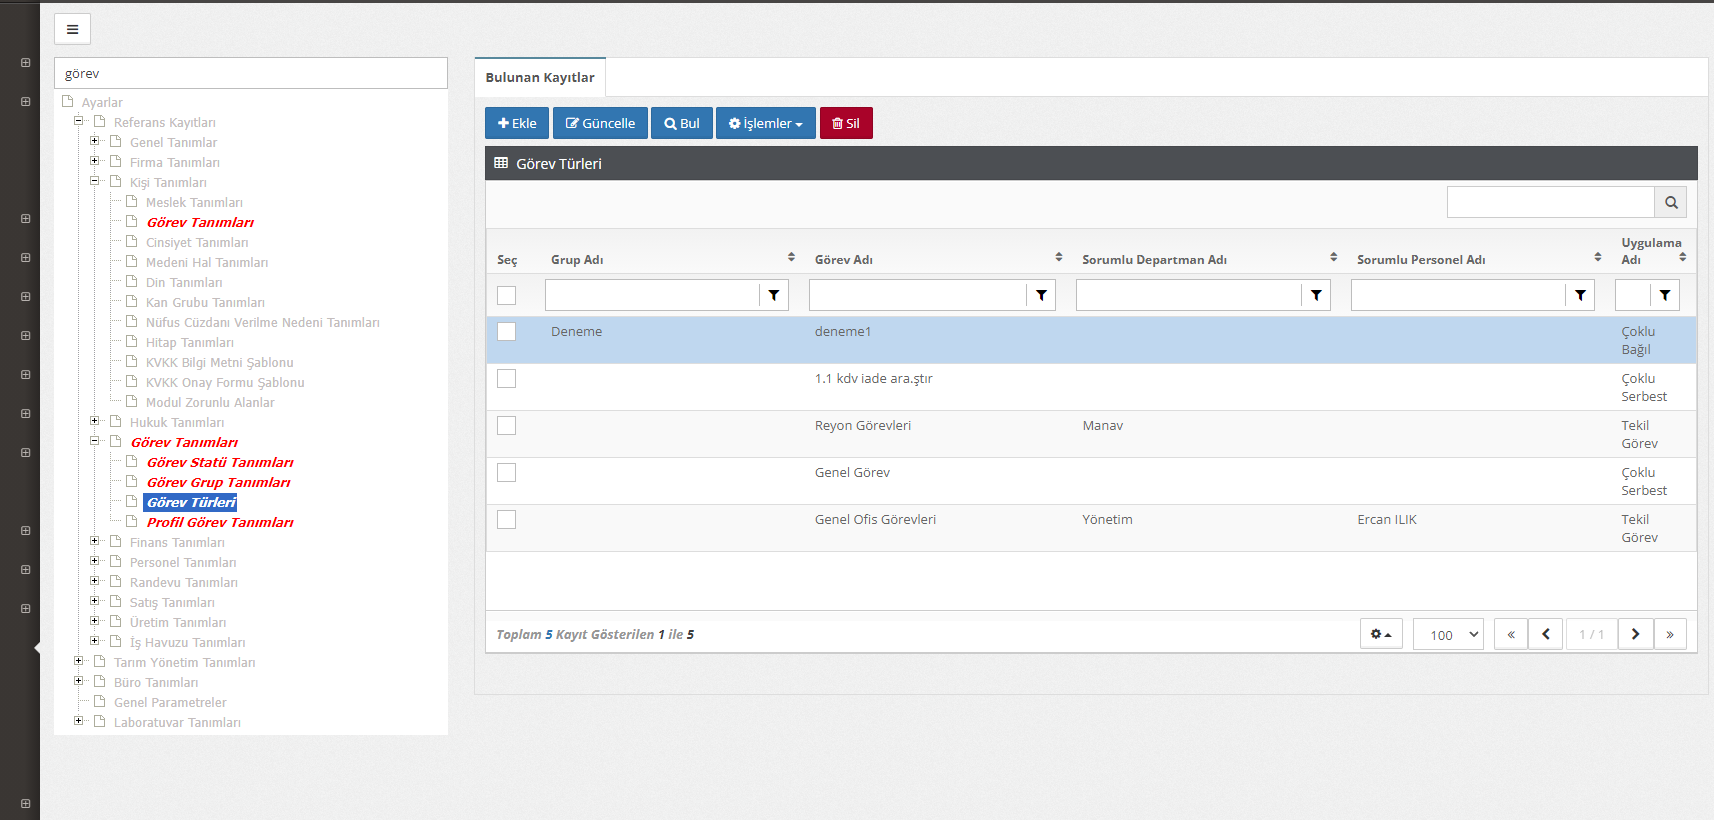Click filter icon under Sorumlu Departman Adı
This screenshot has height=820, width=1714.
click(x=1316, y=295)
